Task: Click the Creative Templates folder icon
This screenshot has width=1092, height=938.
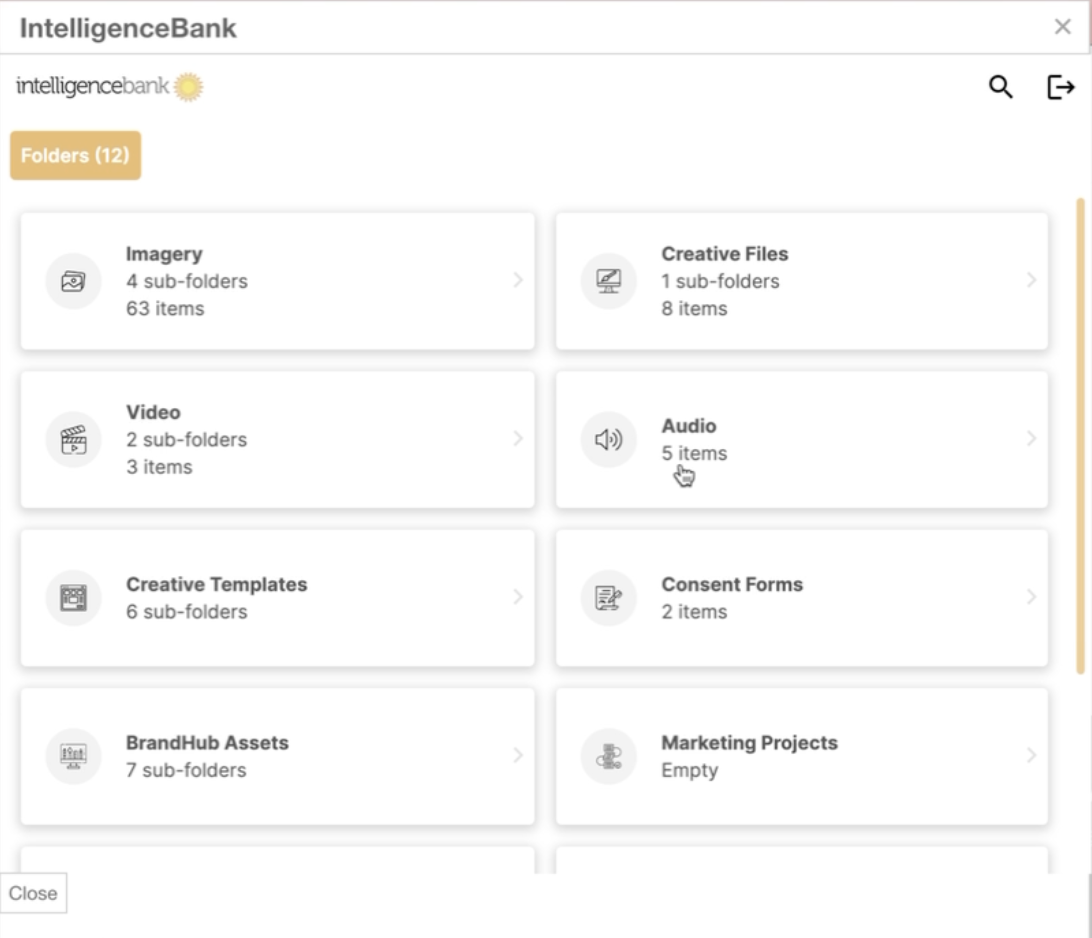Action: [73, 597]
